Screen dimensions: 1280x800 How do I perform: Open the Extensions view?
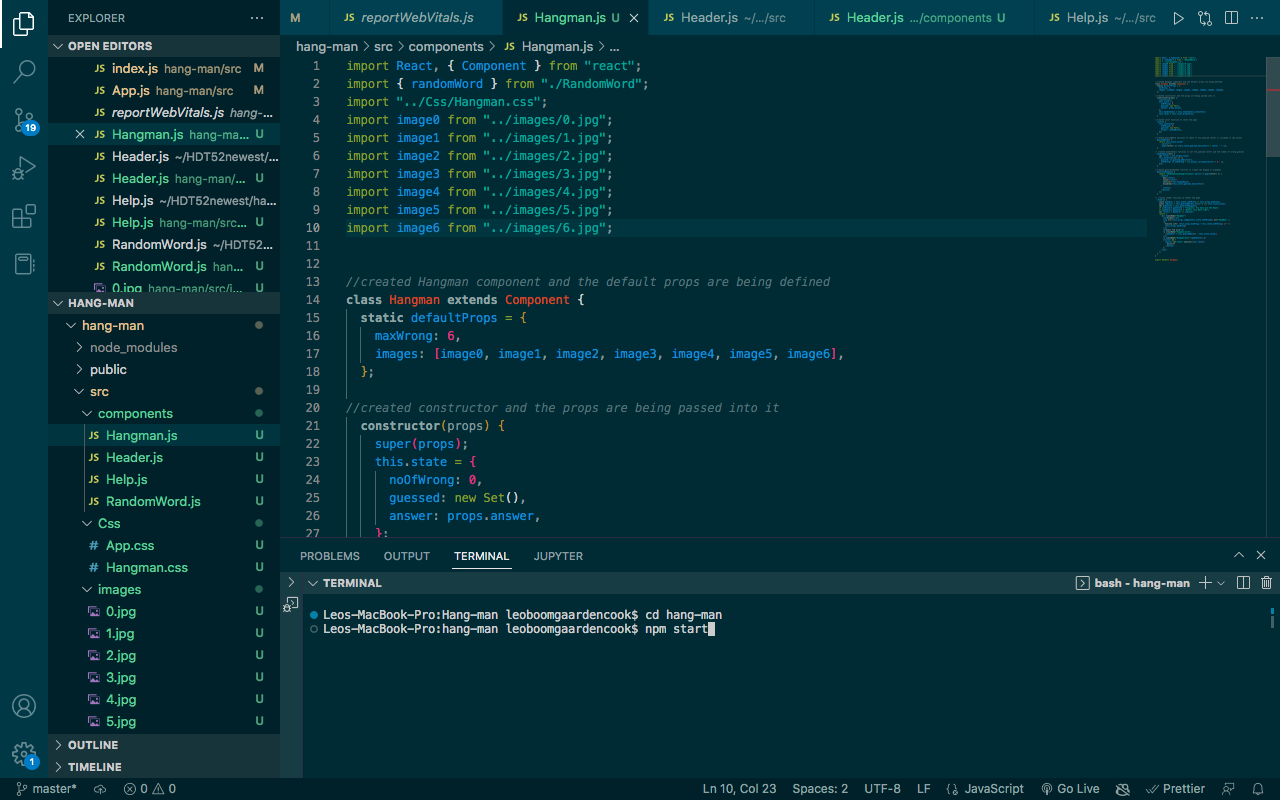pyautogui.click(x=24, y=216)
